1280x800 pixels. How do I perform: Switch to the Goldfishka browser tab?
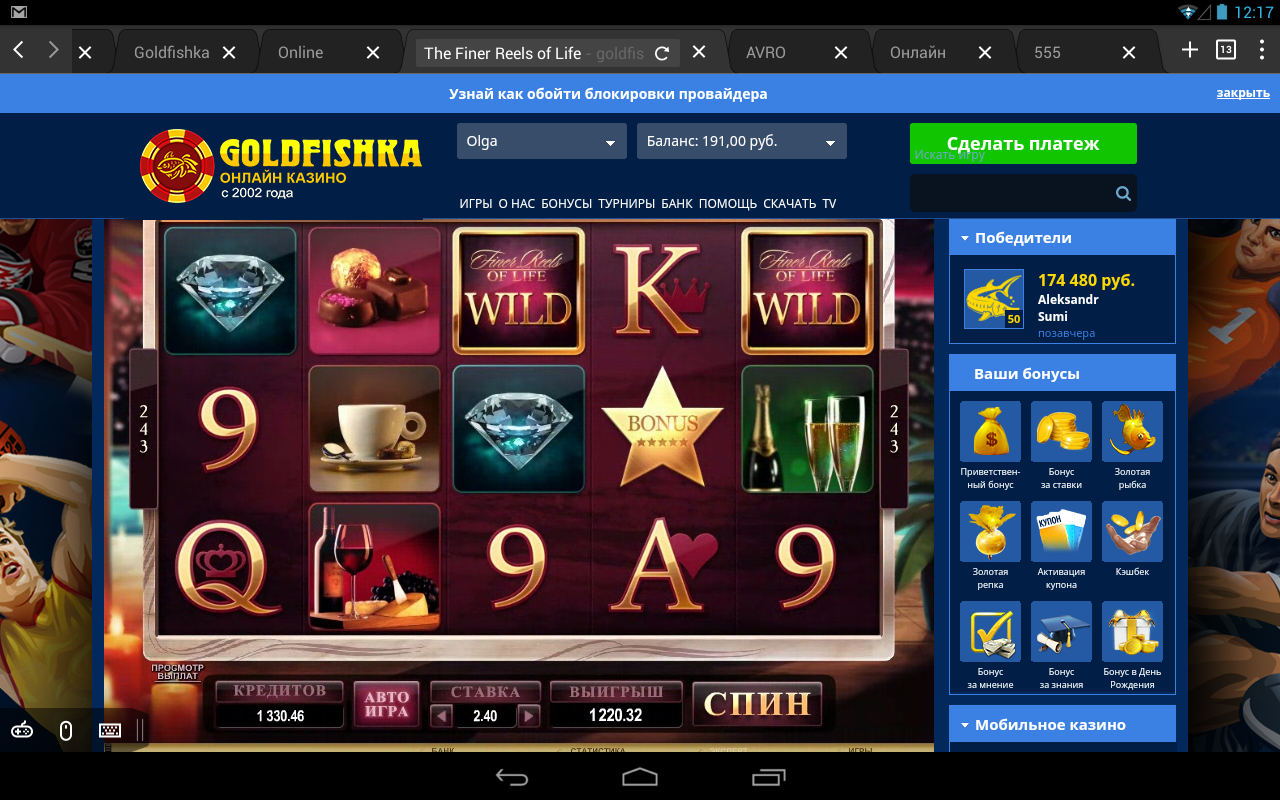172,52
